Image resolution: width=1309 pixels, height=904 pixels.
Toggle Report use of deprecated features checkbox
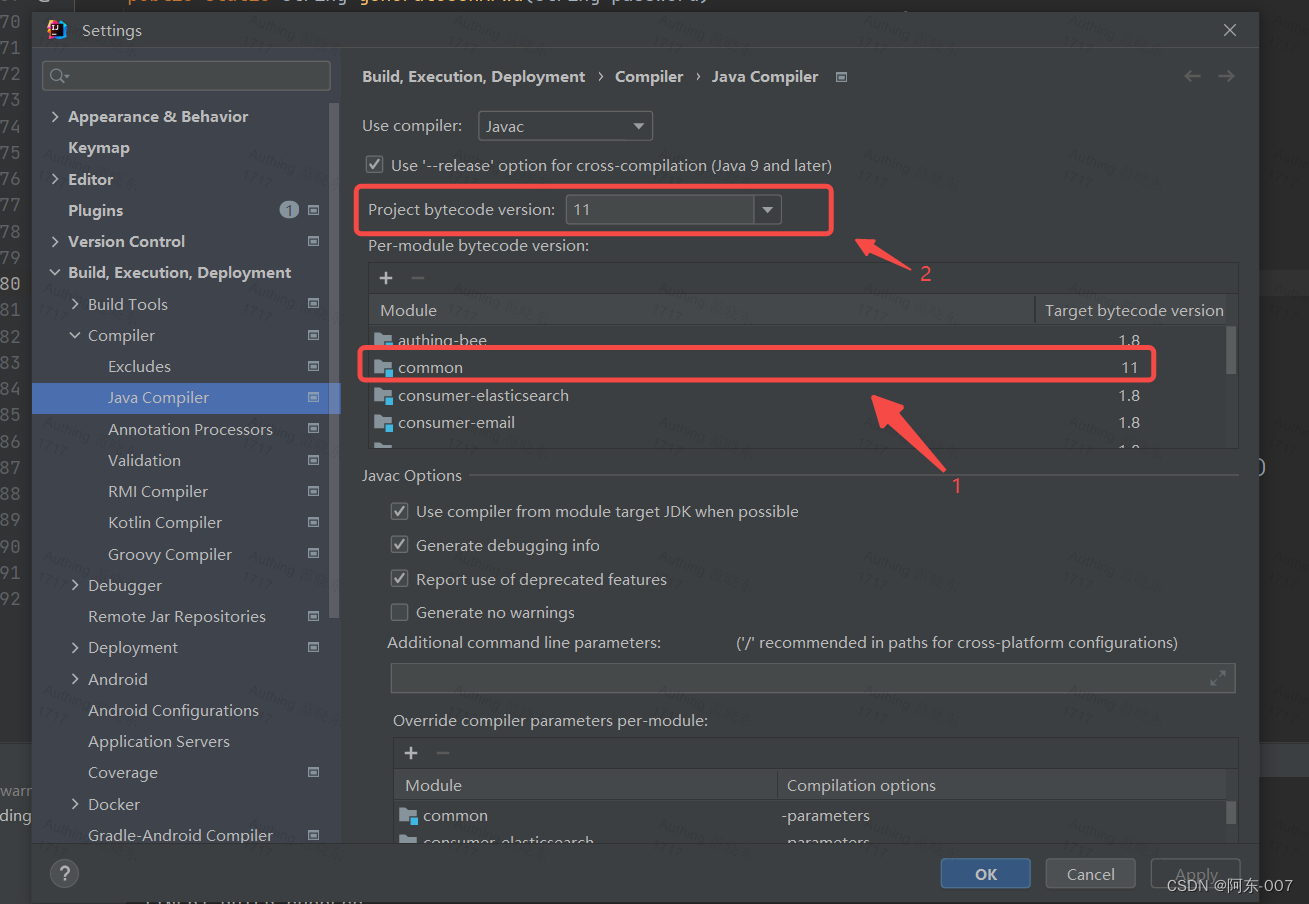[x=399, y=579]
